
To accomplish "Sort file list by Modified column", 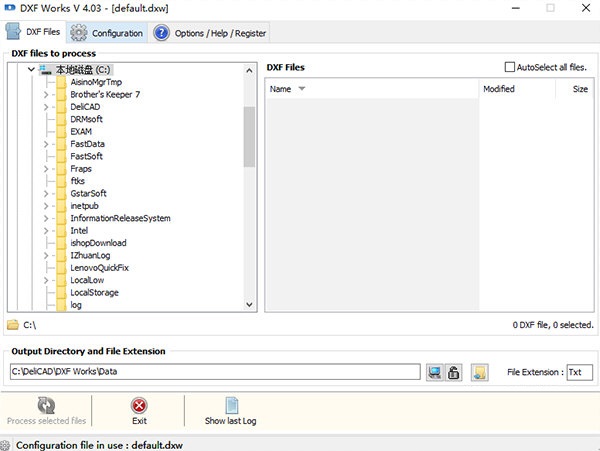I will (x=499, y=89).
